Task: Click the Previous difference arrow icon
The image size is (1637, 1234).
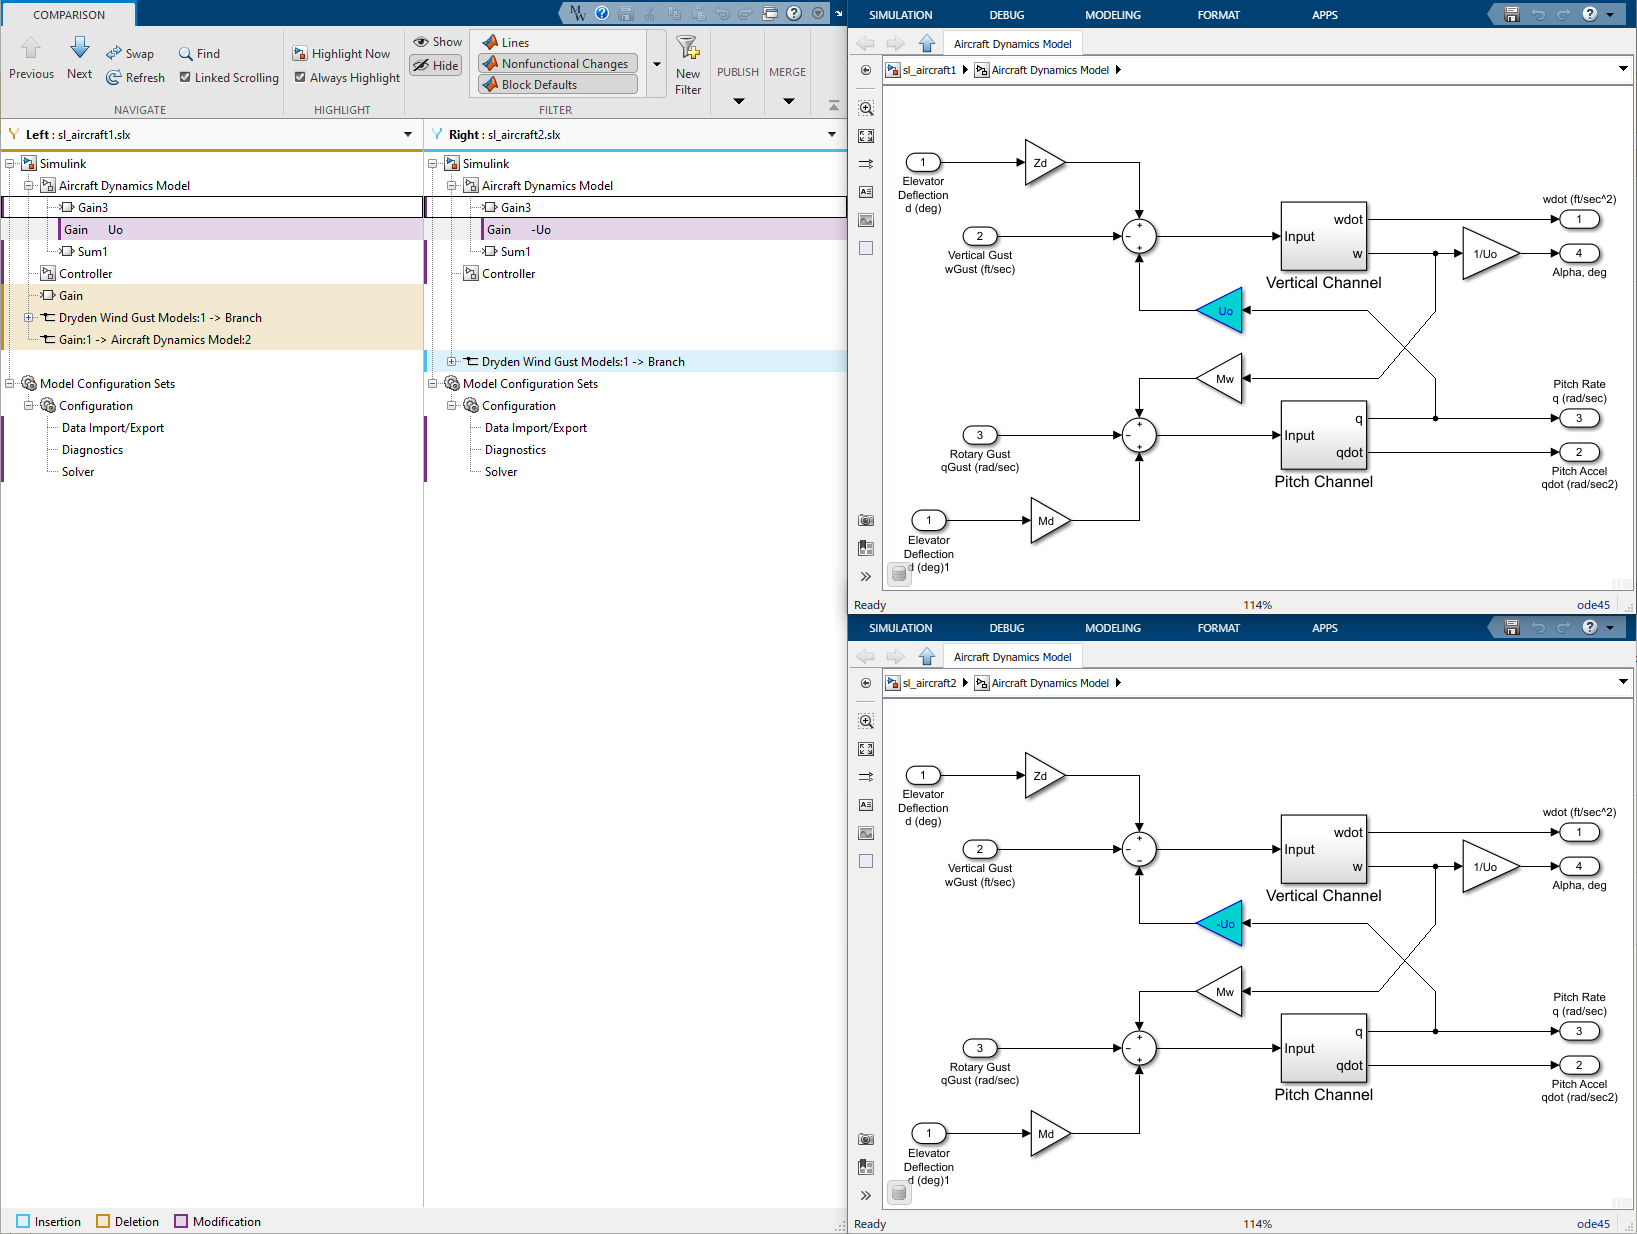Action: pos(31,48)
